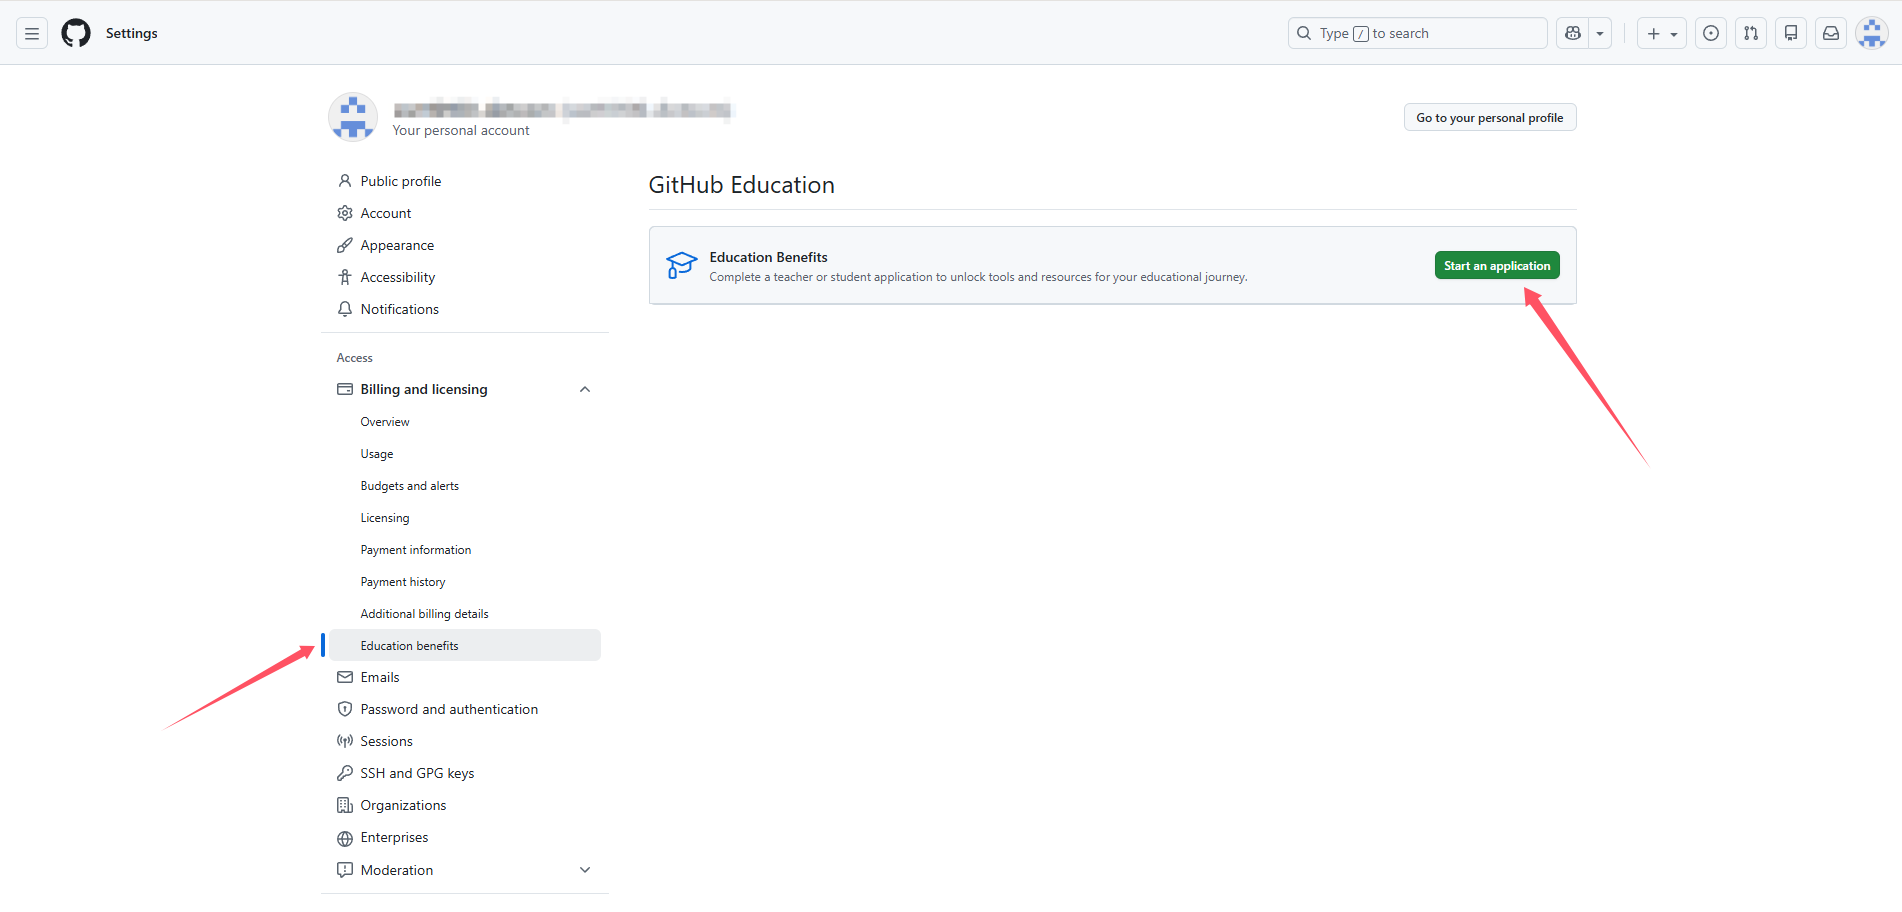Open the user avatar menu

(x=1871, y=33)
